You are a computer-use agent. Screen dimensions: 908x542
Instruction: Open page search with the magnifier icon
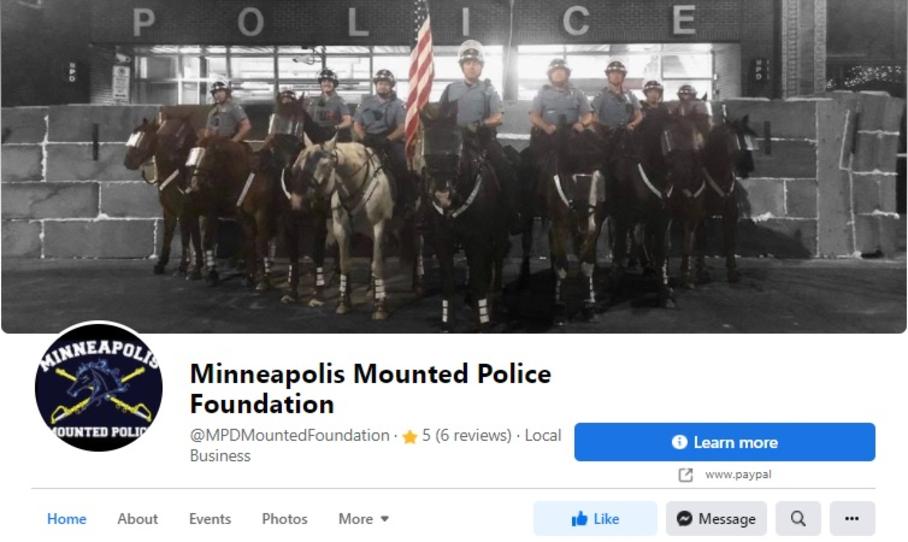click(x=798, y=519)
